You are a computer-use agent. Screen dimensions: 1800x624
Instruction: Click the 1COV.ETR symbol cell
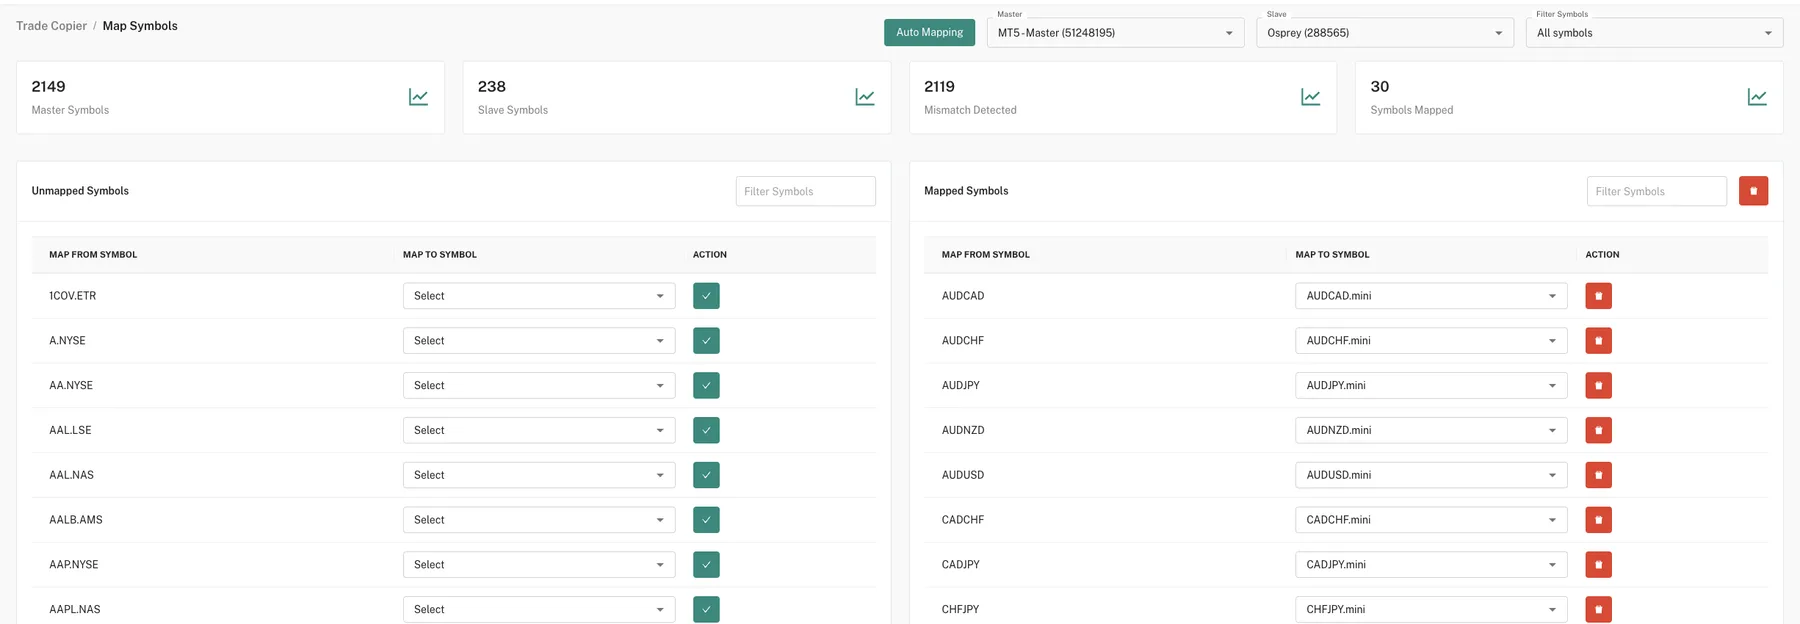pos(73,296)
